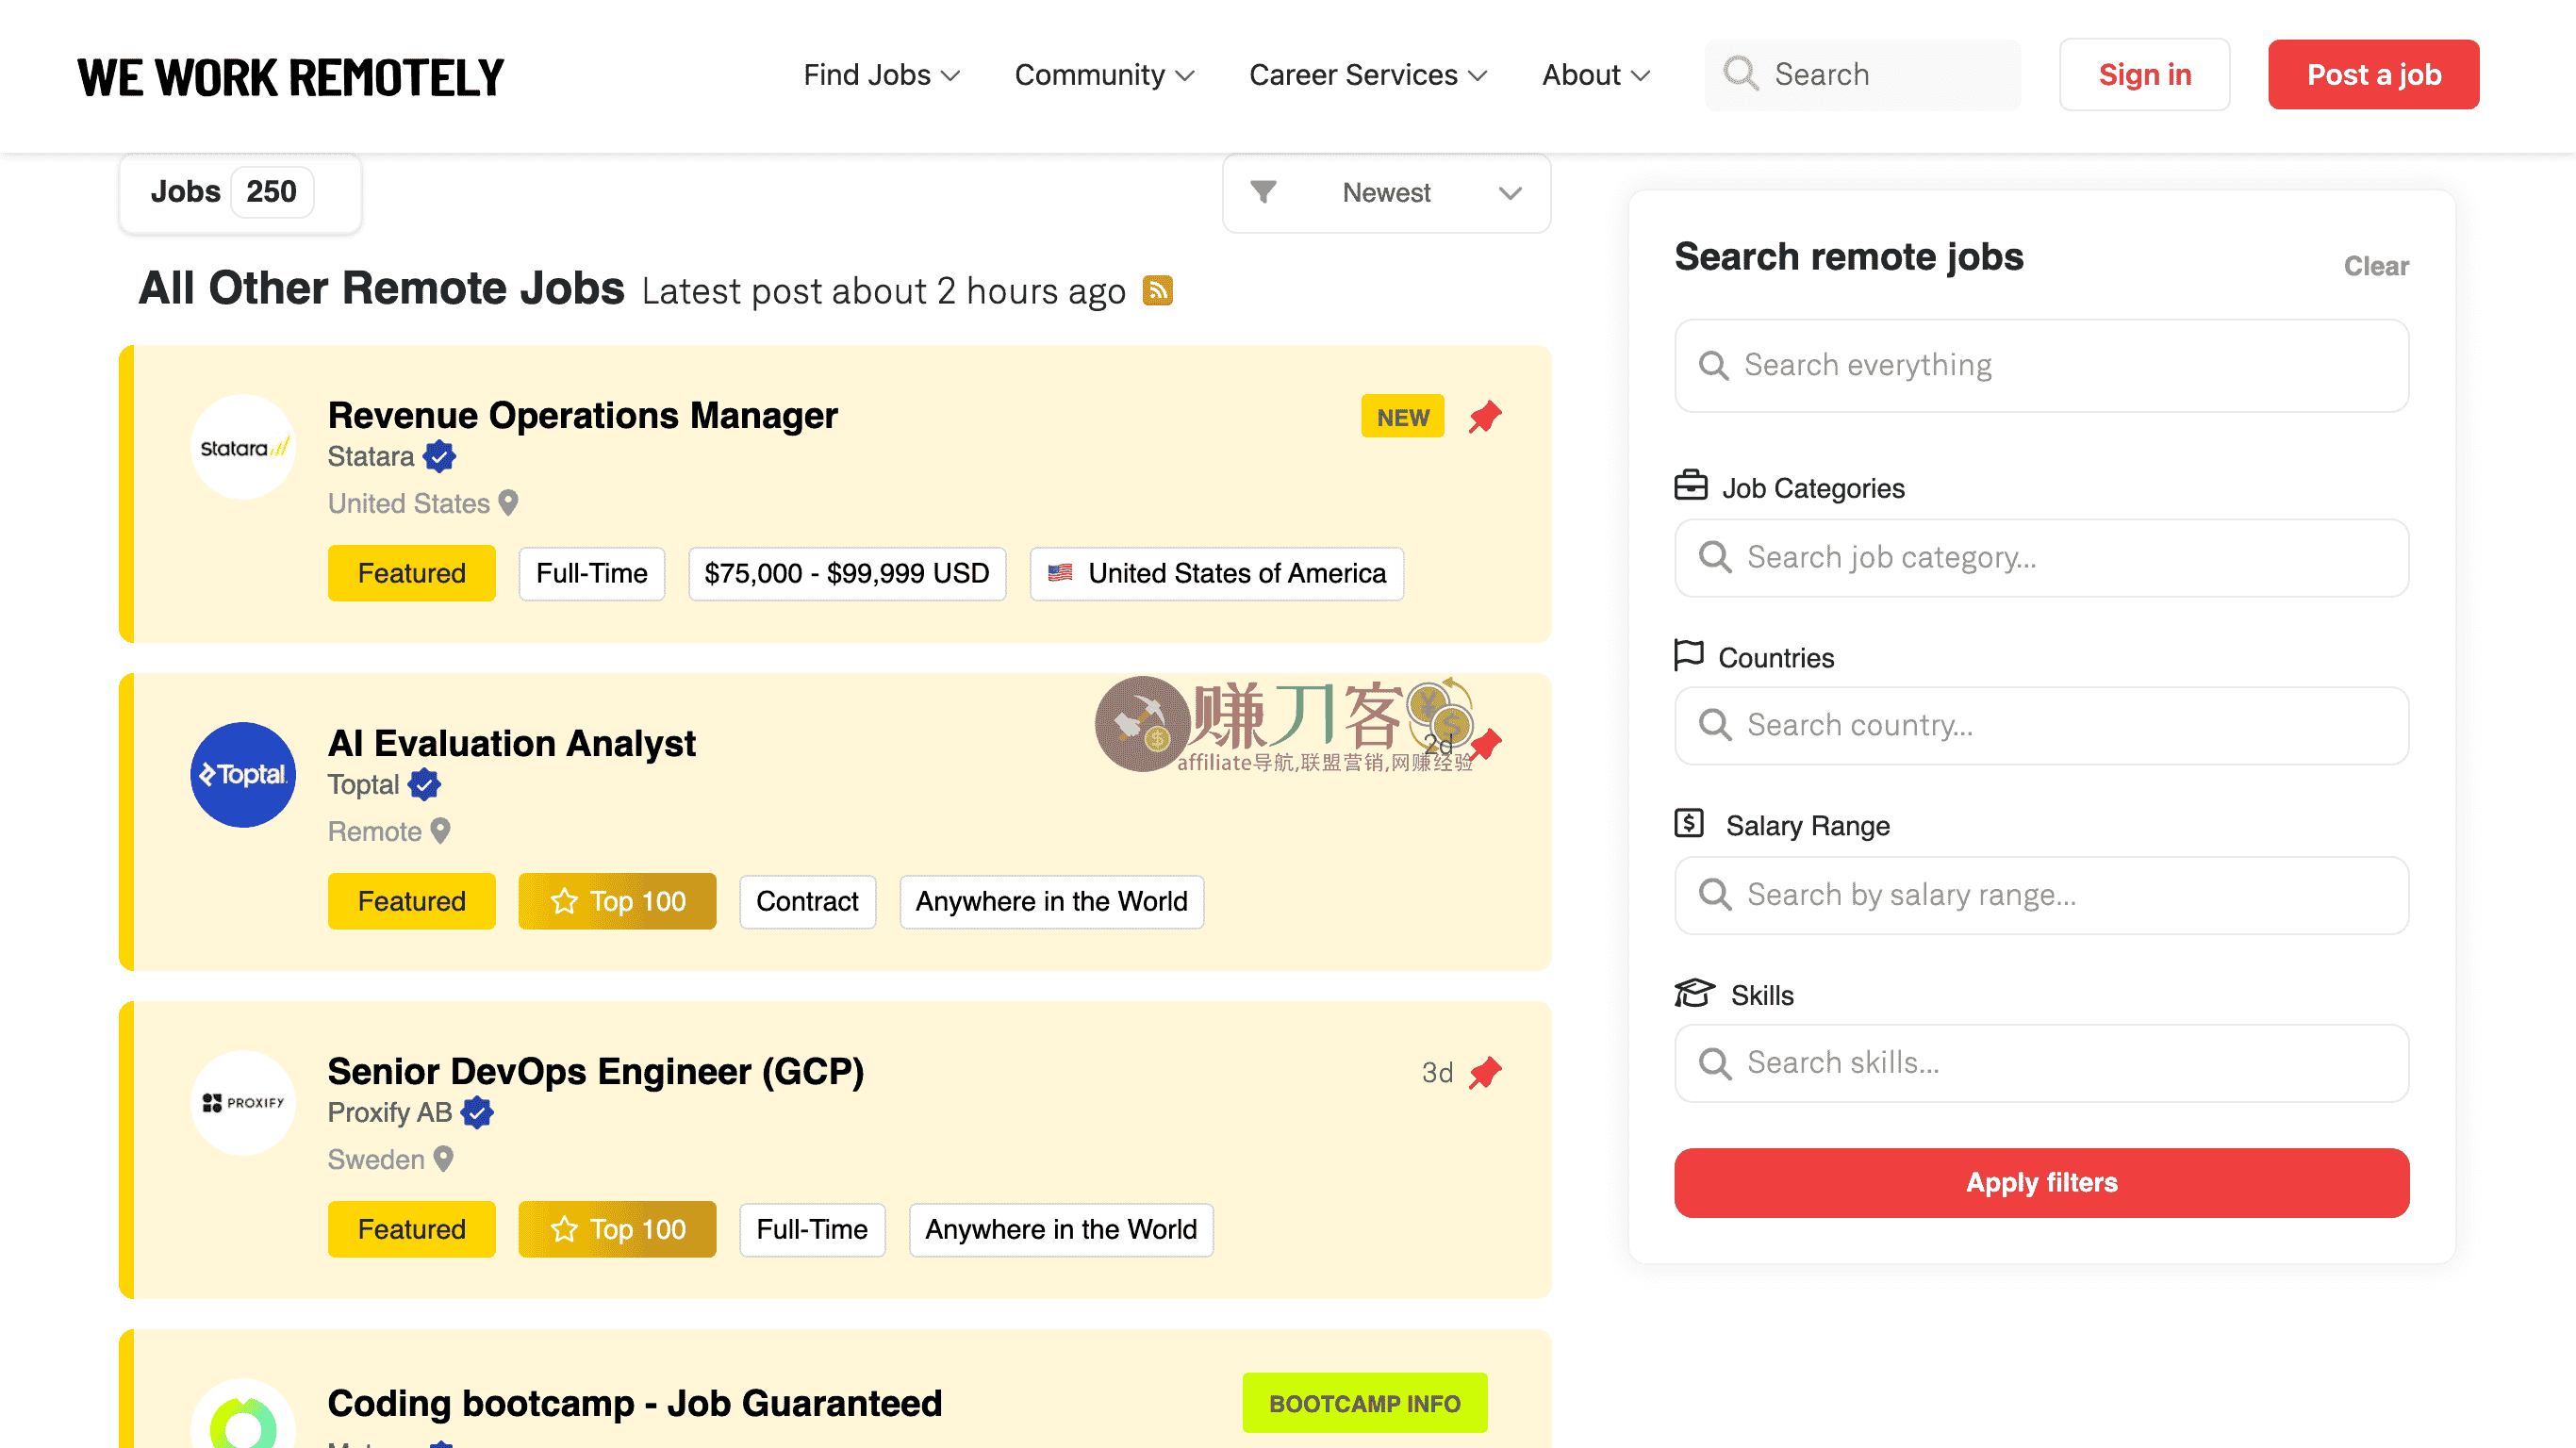Open Senior DevOps Engineer (GCP) listing
This screenshot has width=2576, height=1448.
(x=596, y=1071)
